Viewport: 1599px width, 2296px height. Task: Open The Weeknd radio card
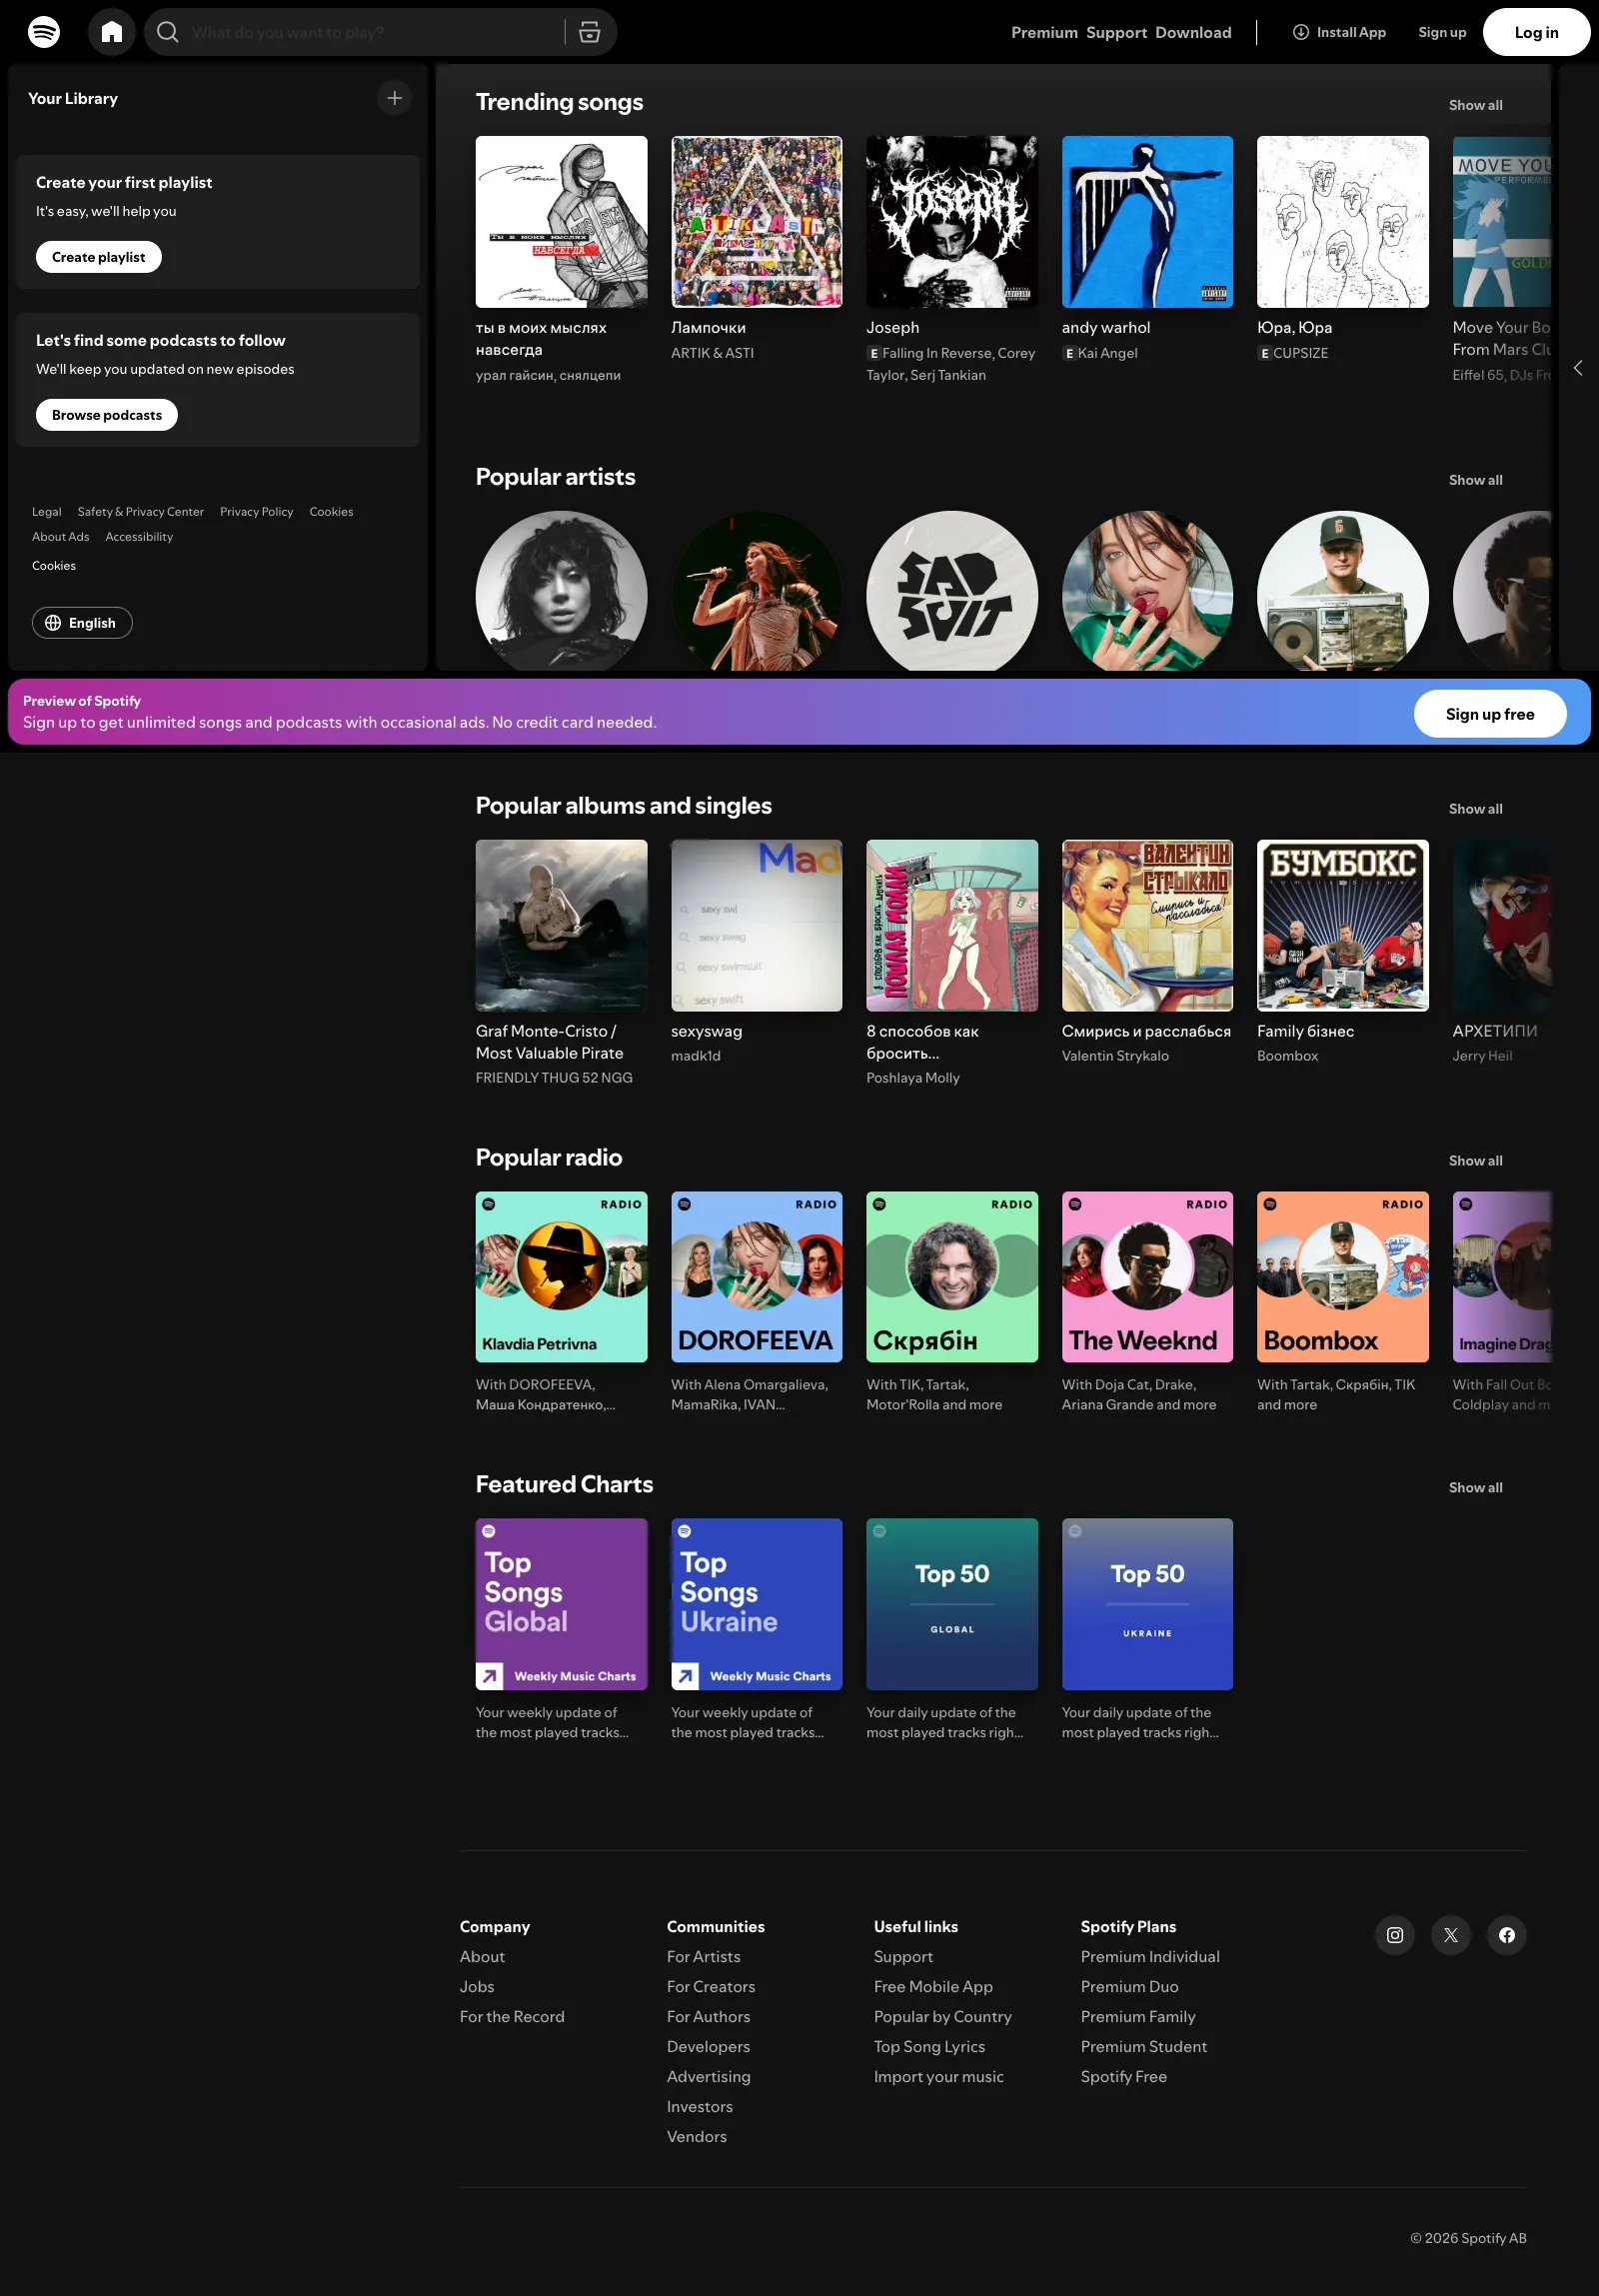pos(1147,1277)
